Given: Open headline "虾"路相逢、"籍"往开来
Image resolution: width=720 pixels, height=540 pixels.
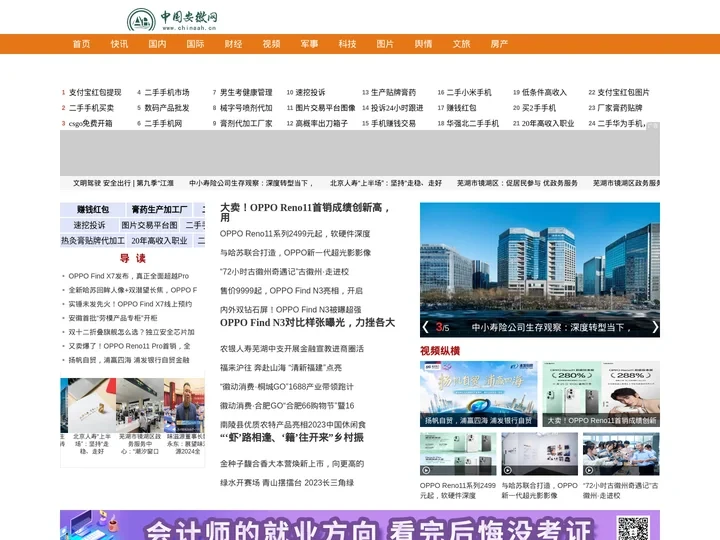Looking at the screenshot, I should [x=292, y=438].
